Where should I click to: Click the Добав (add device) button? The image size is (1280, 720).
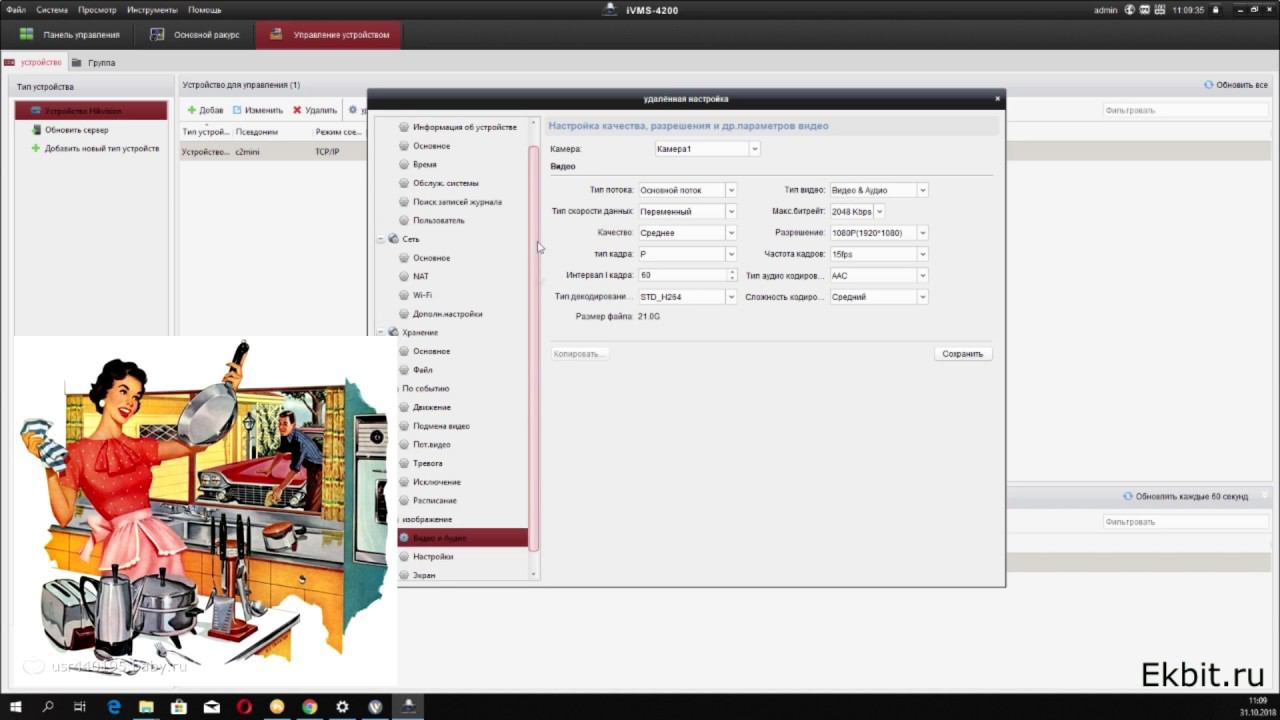205,110
